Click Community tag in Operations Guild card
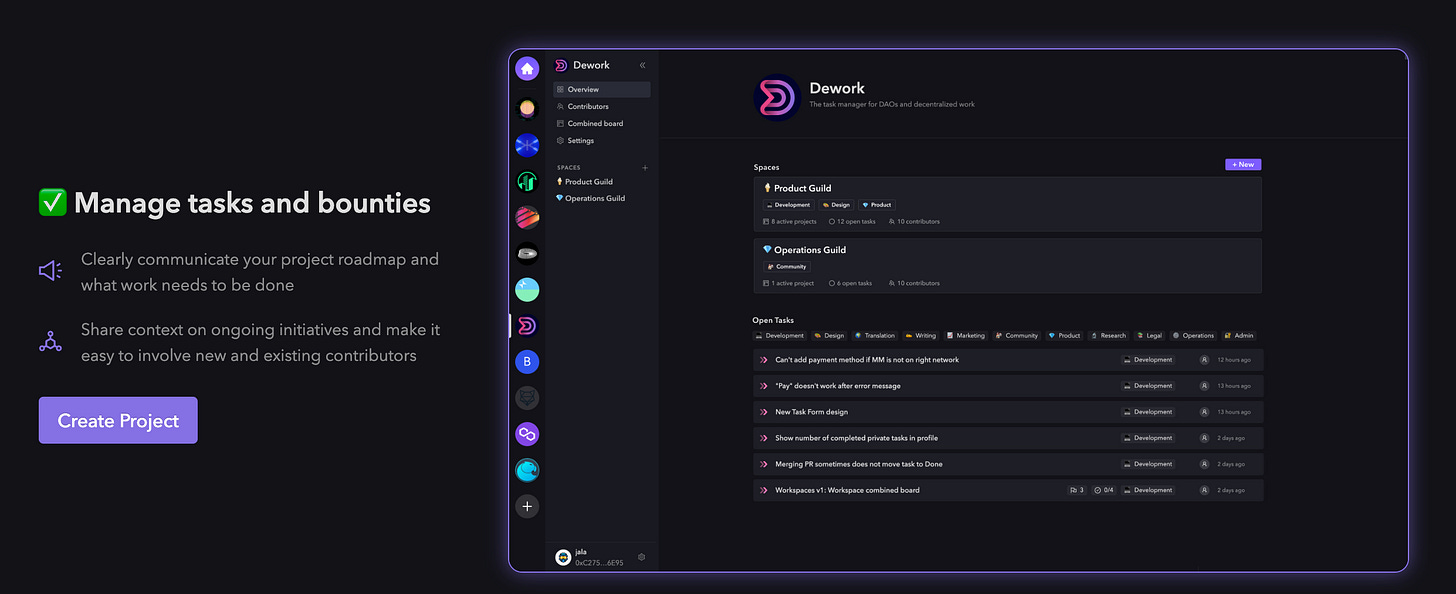This screenshot has width=1456, height=594. coord(787,267)
